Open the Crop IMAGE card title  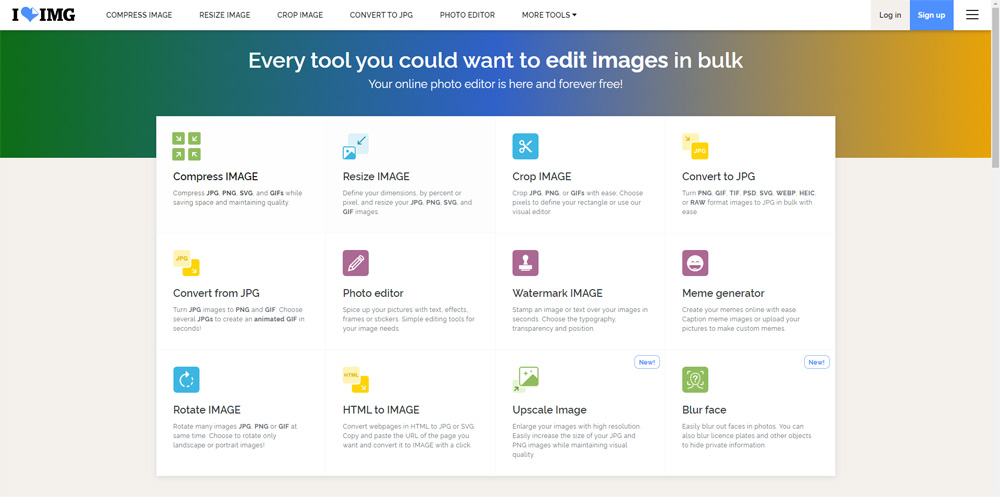coord(541,177)
